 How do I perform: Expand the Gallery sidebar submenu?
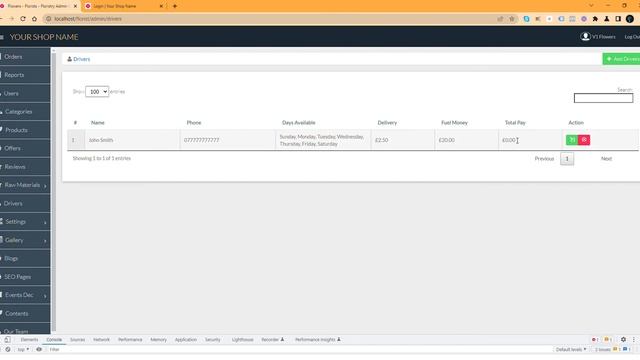tap(45, 241)
